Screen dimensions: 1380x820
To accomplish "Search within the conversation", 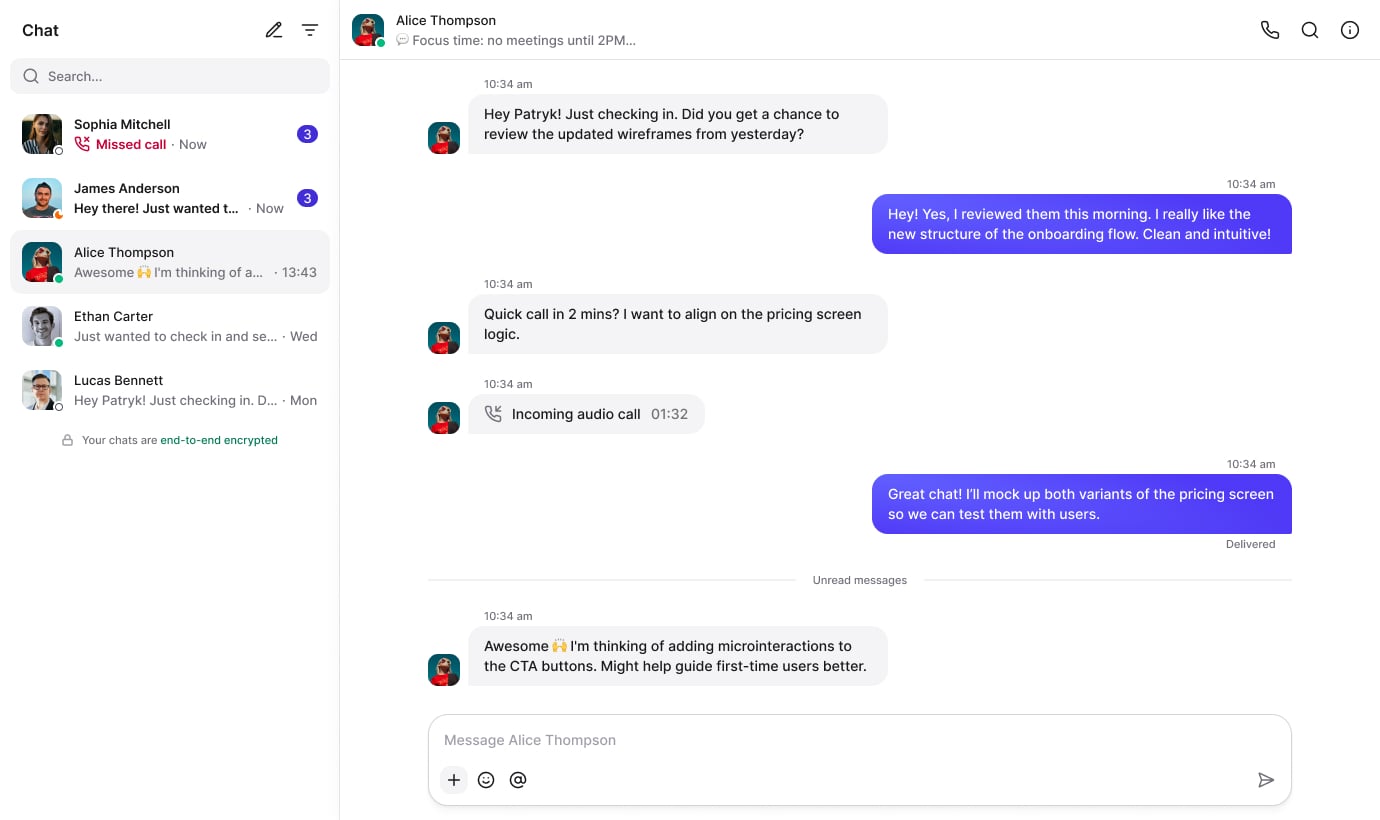I will coord(1310,30).
